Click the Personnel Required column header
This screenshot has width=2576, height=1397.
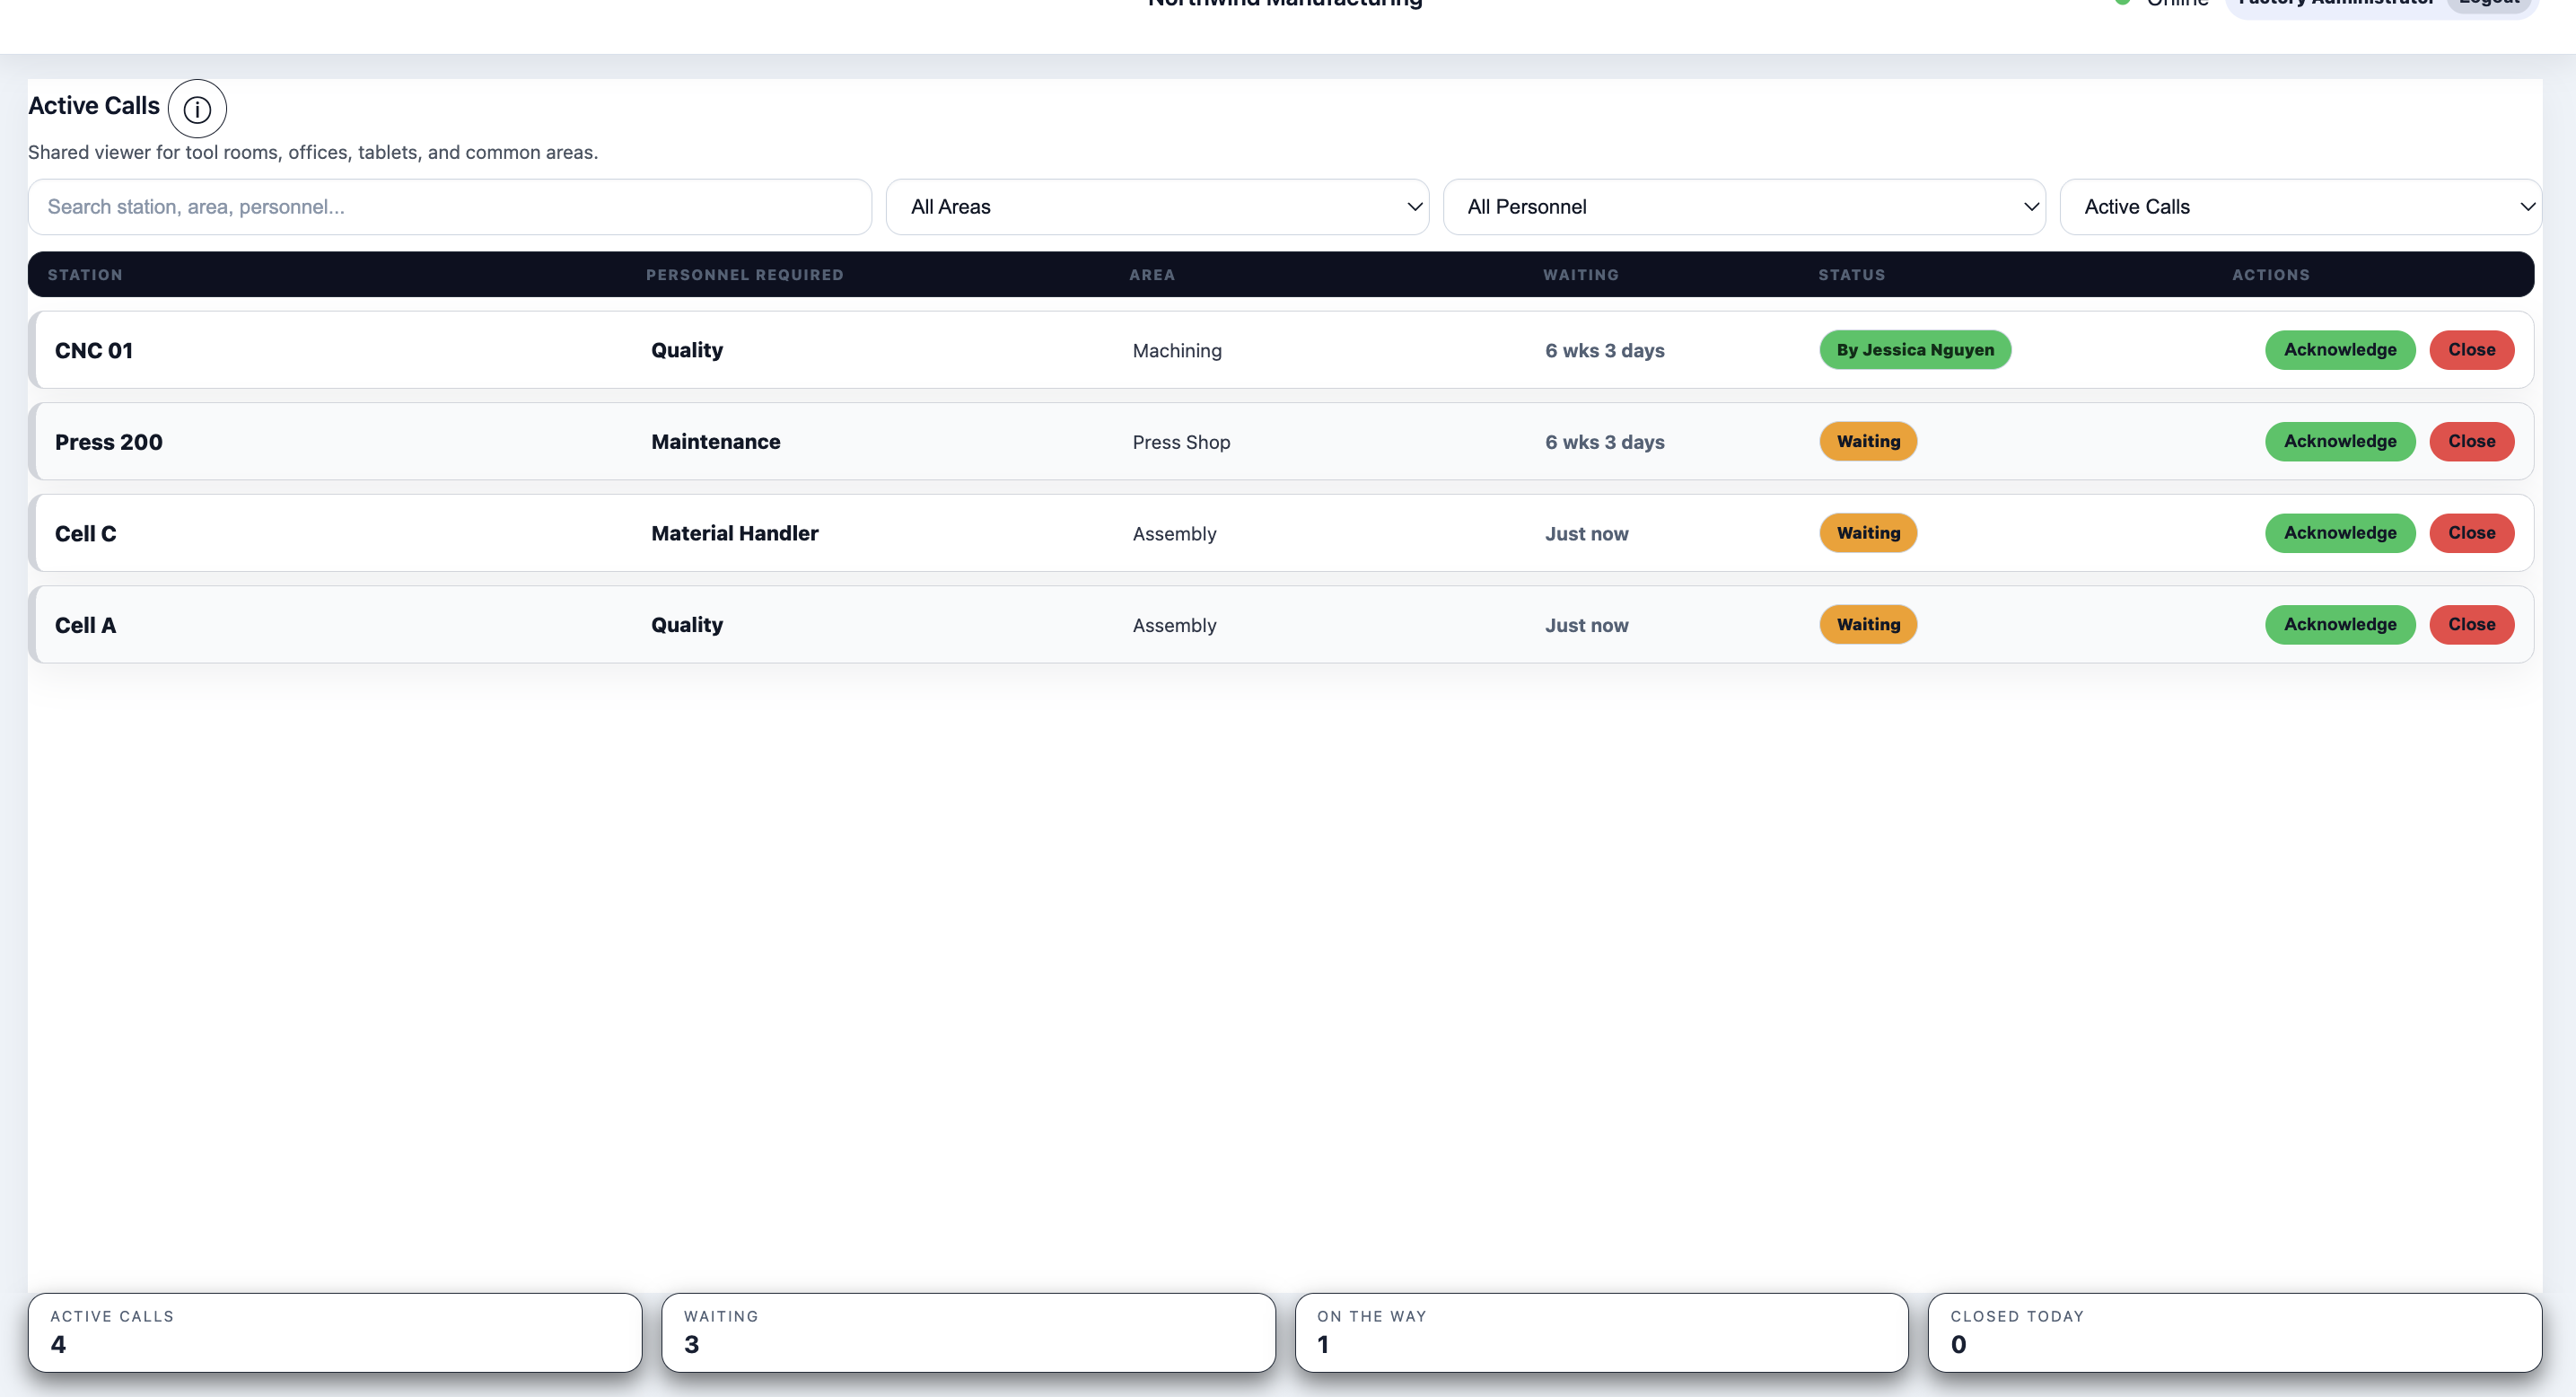tap(745, 275)
